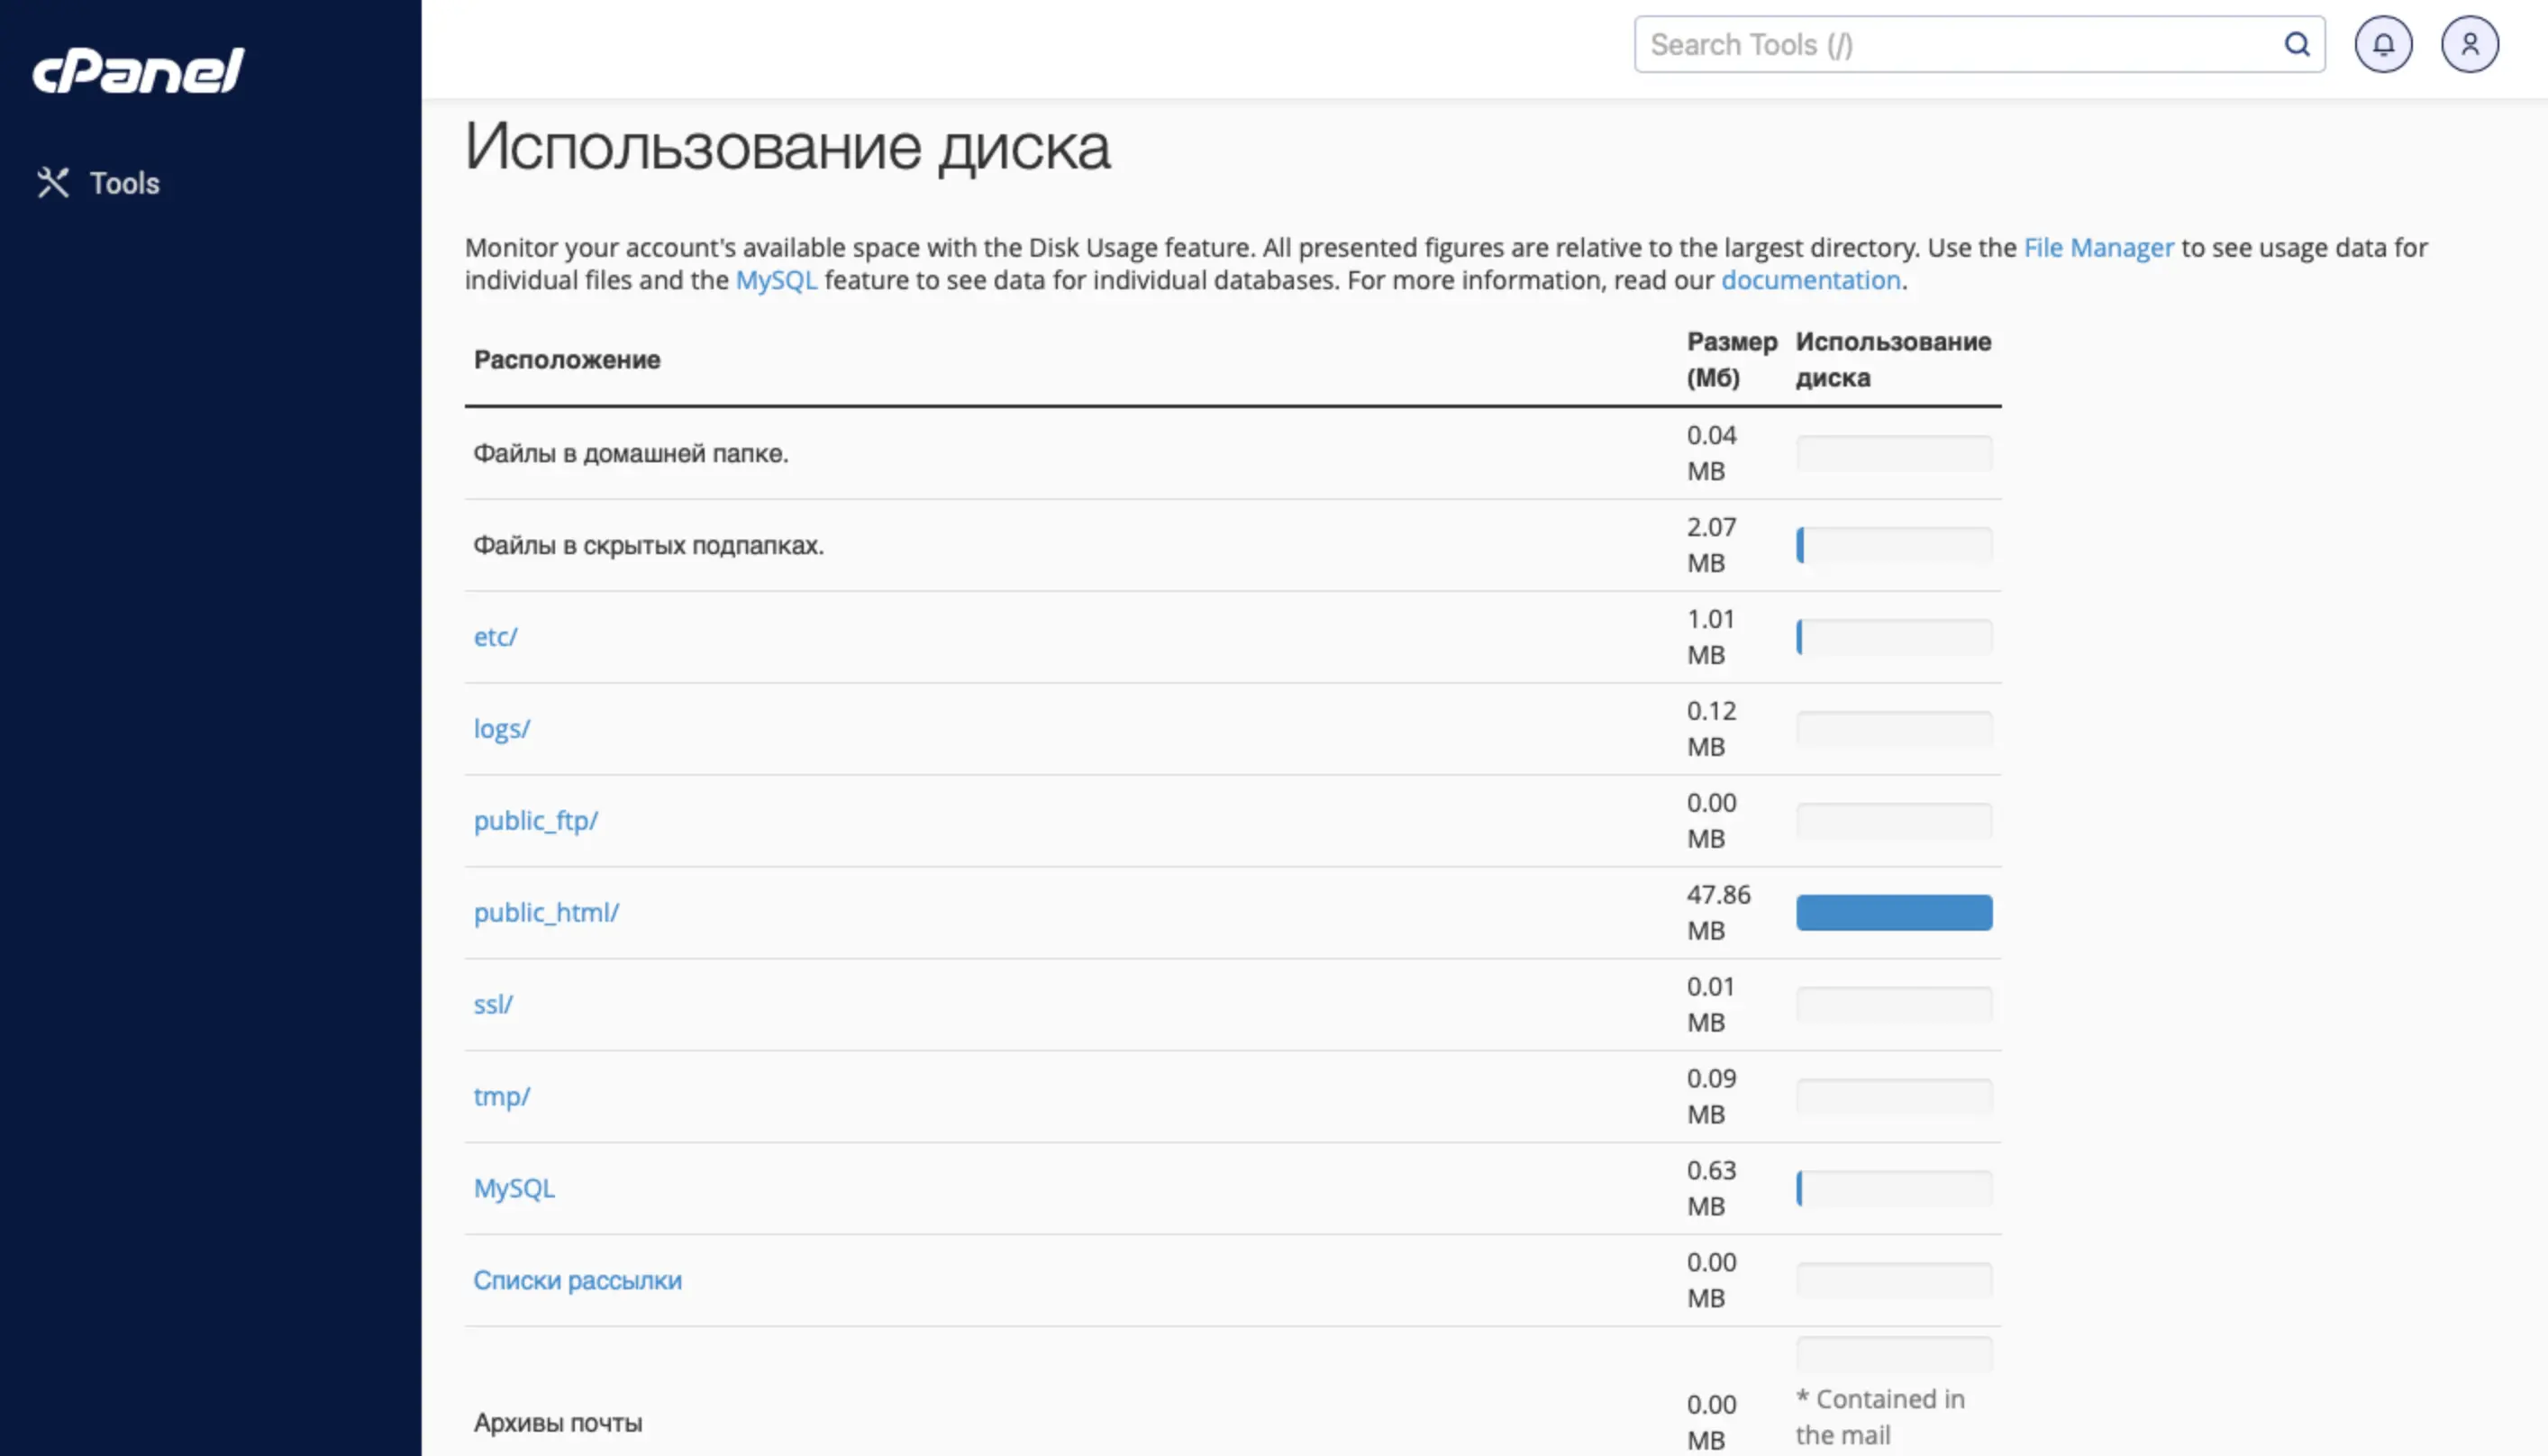
Task: Click the usage bar for hidden subfolders row
Action: pyautogui.click(x=1894, y=545)
